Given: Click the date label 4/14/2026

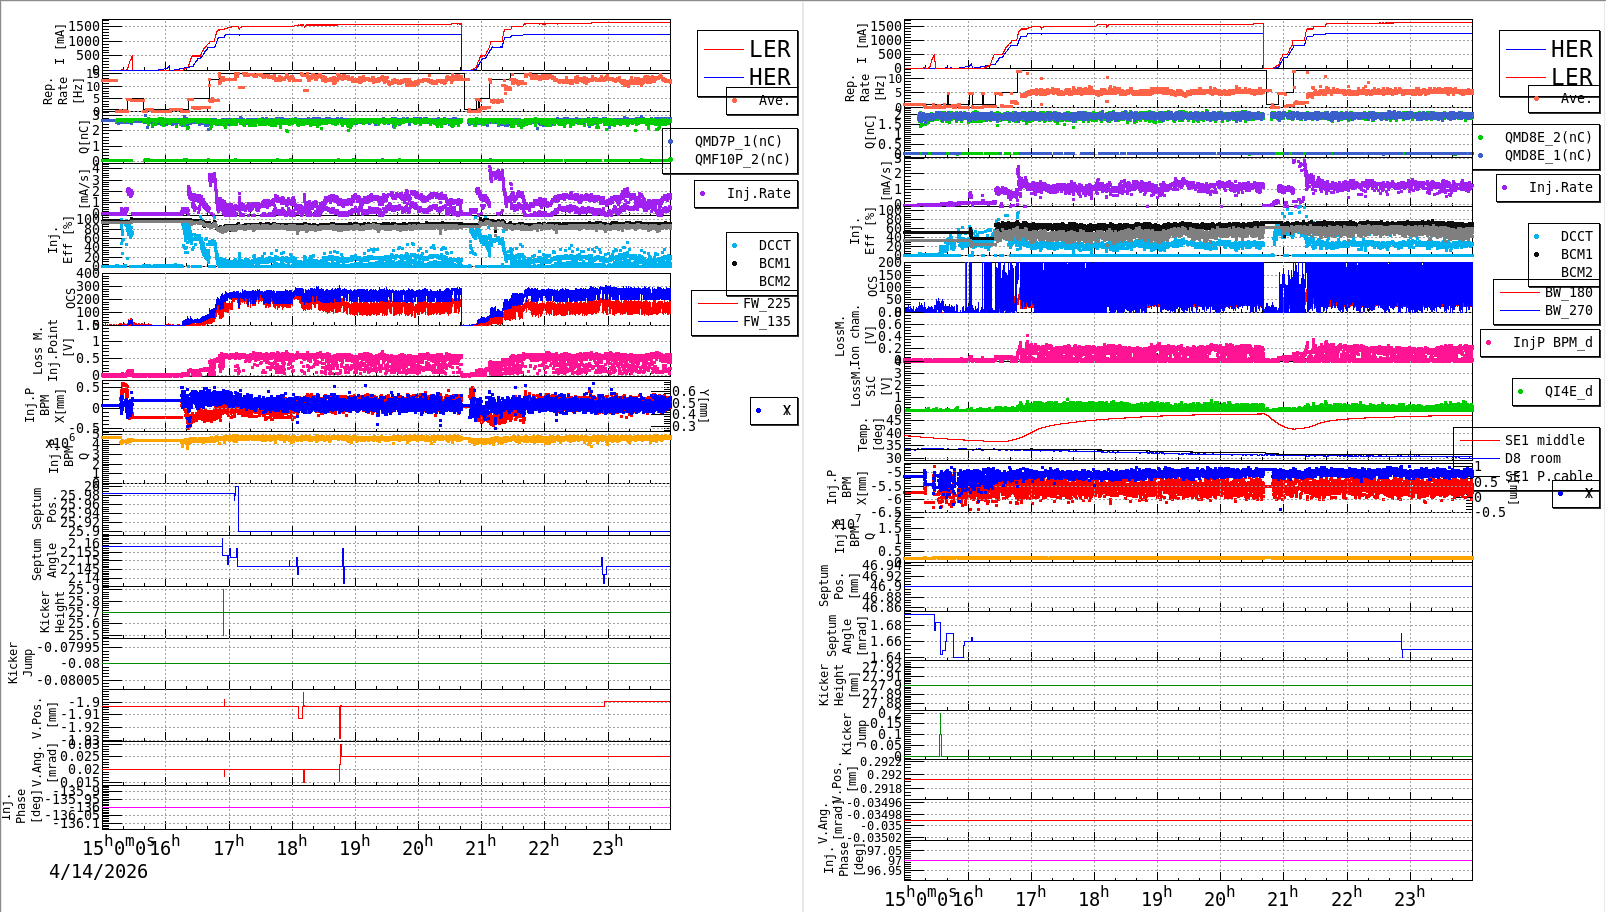Looking at the screenshot, I should tap(98, 871).
